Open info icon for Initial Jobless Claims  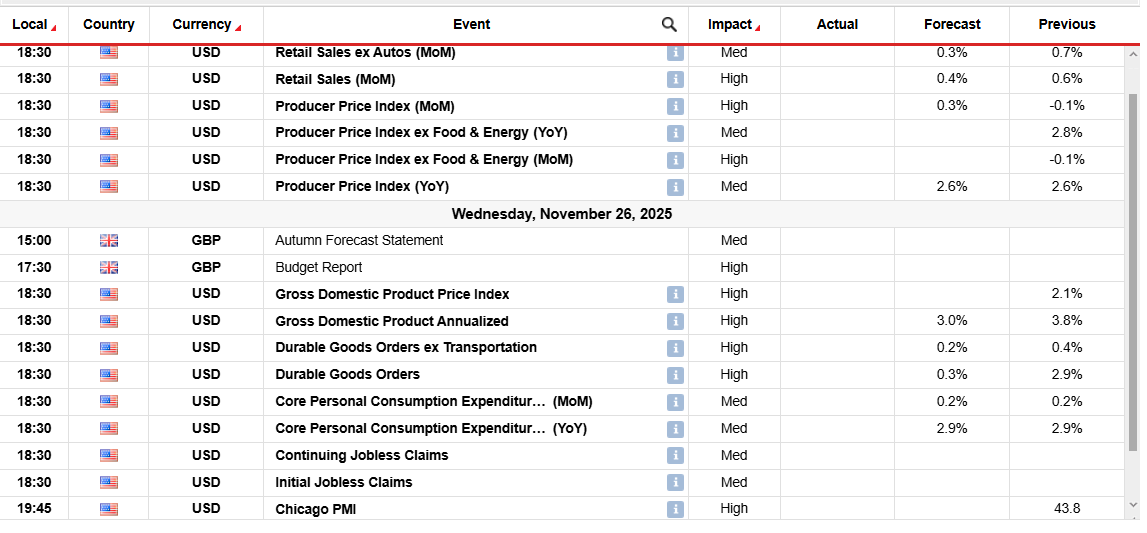(675, 483)
